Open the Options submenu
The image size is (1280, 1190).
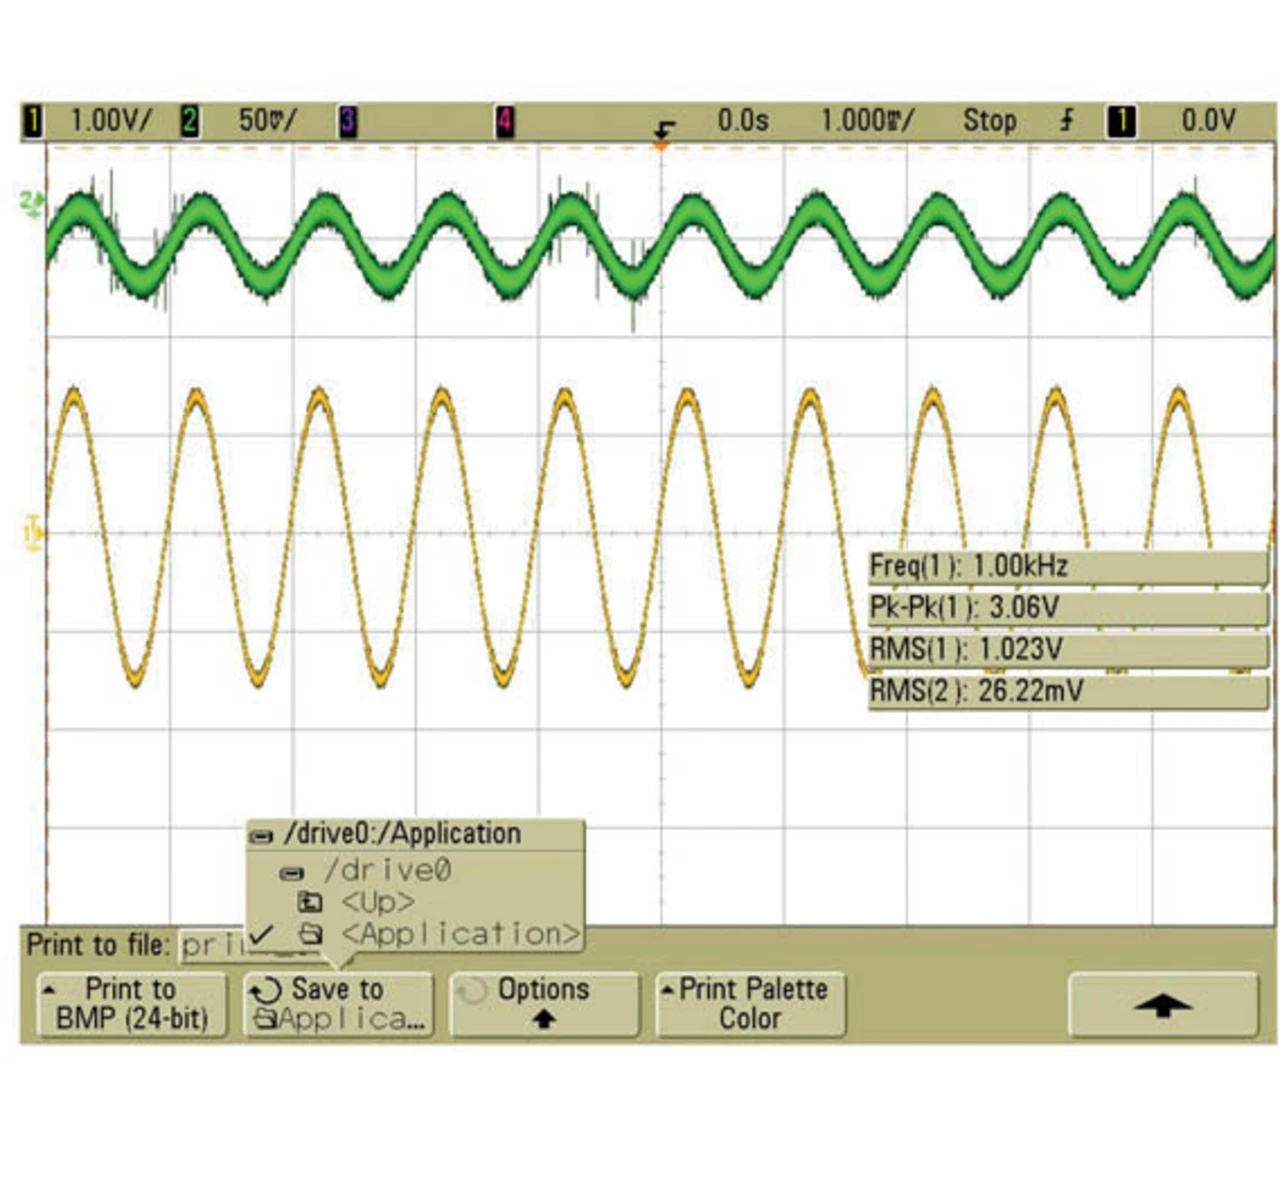point(543,1004)
